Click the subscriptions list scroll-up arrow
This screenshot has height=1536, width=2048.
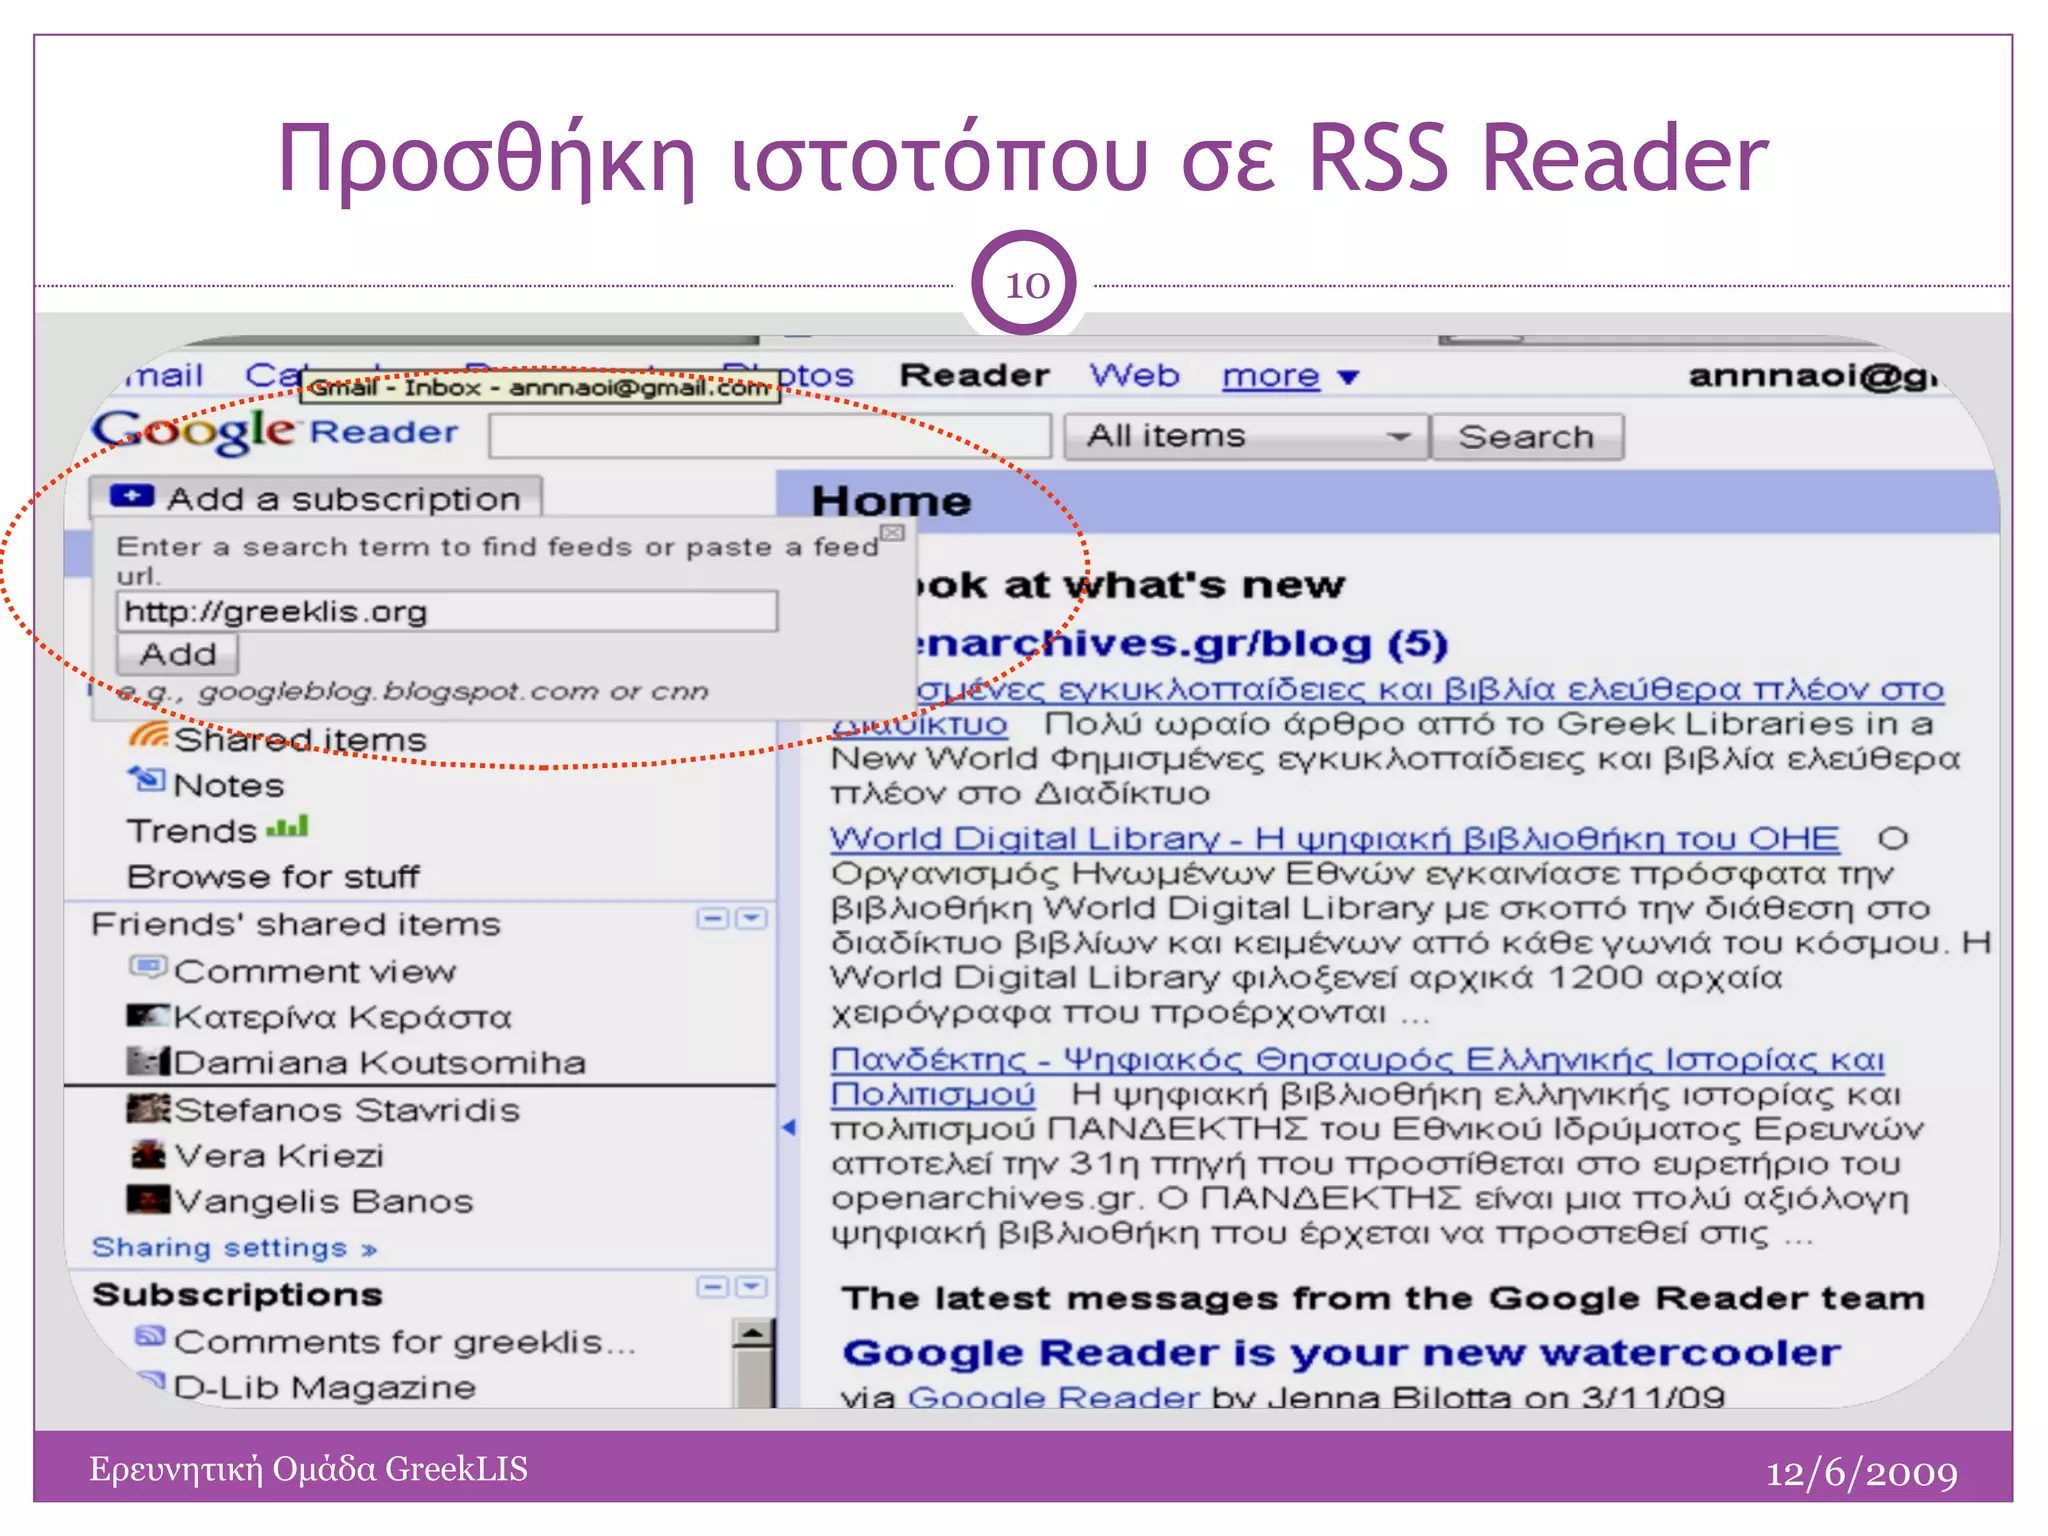coord(753,1334)
